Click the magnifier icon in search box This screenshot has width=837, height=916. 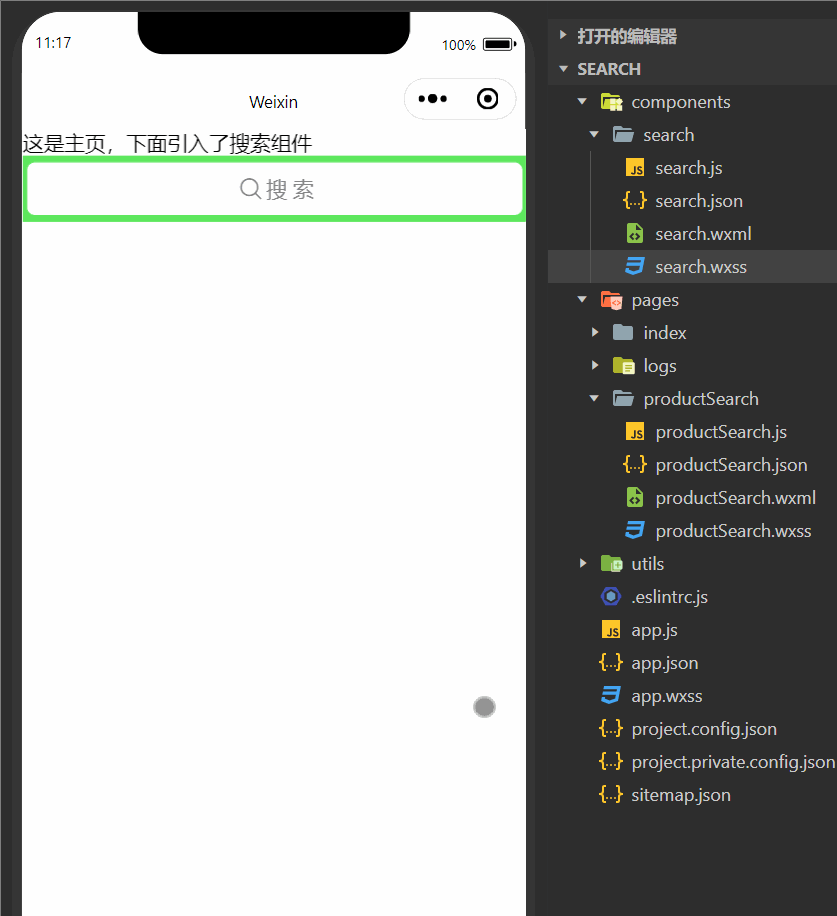251,189
